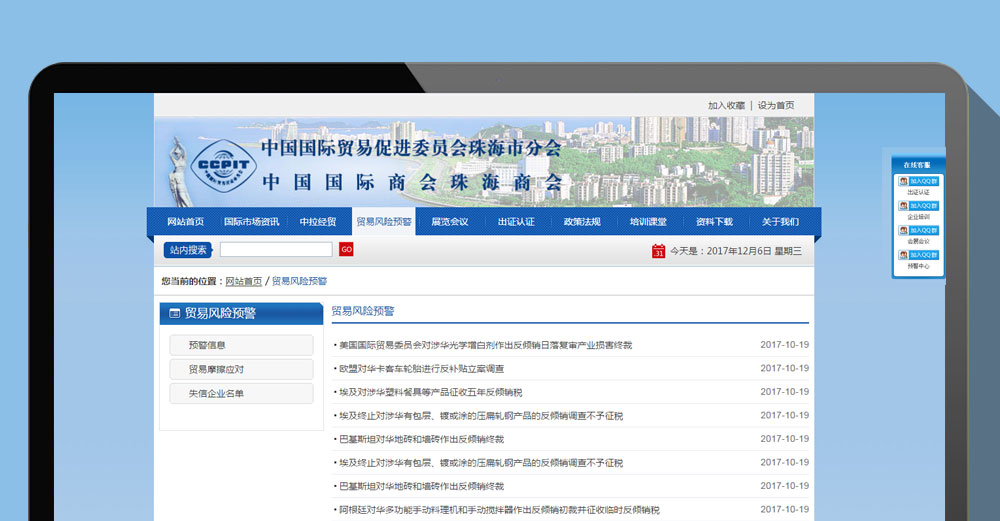The width and height of the screenshot is (1000, 521).
Task: Select the 贸易风险预警 navigation tab
Action: (x=383, y=221)
